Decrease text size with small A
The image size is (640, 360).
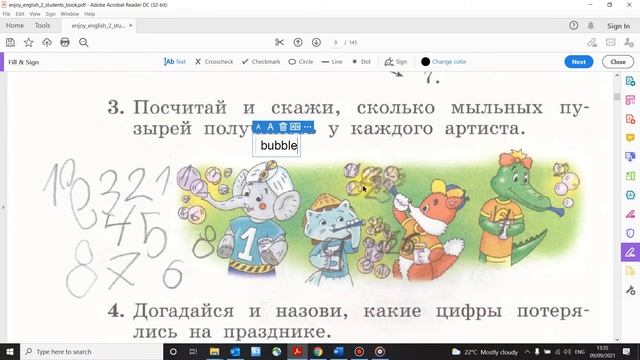(258, 127)
